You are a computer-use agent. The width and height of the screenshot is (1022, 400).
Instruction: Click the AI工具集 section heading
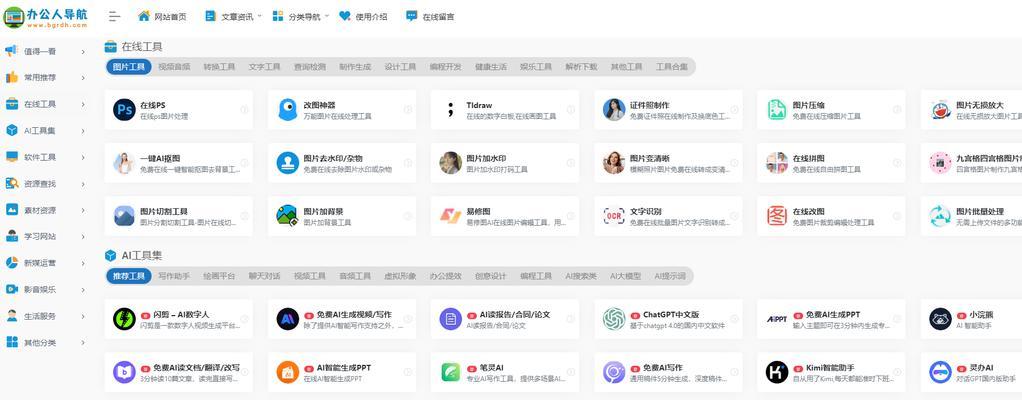coord(141,256)
